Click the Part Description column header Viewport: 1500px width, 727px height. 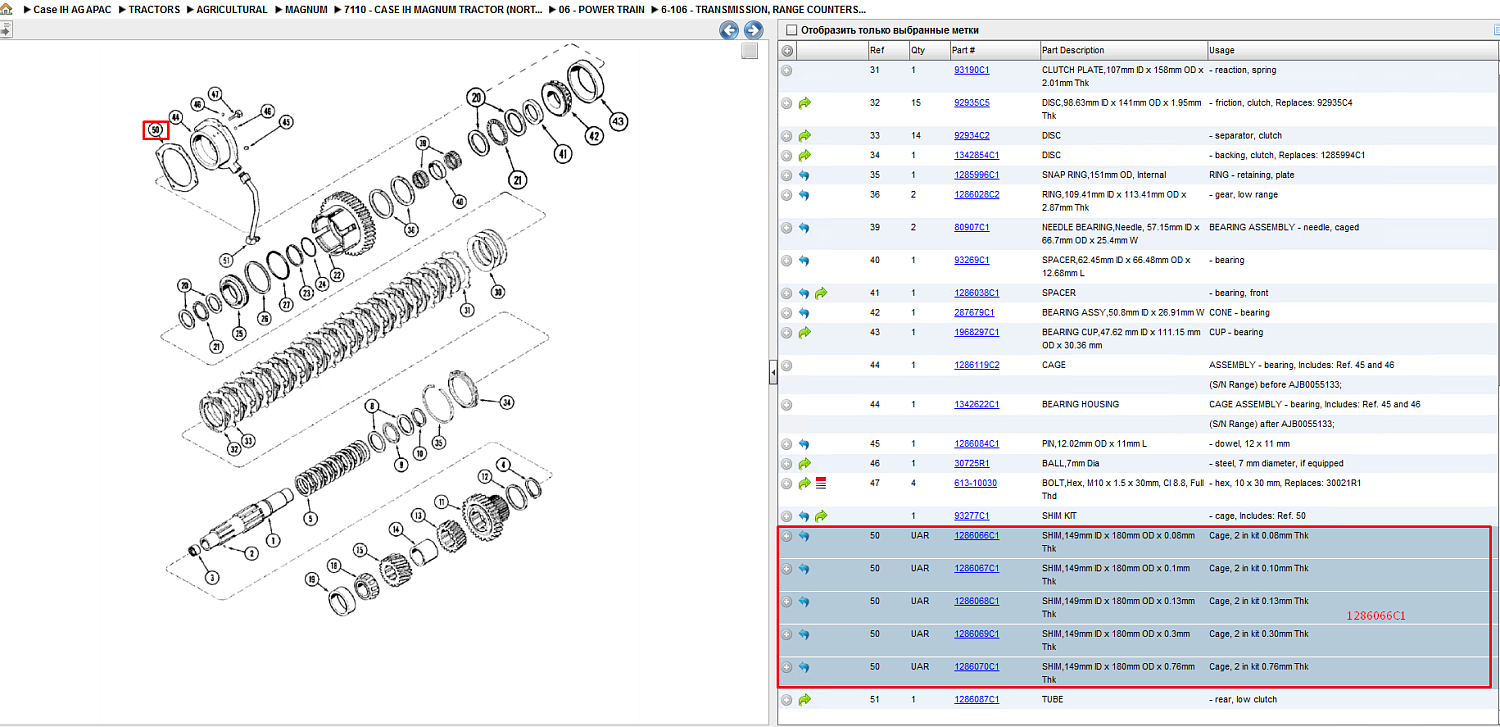tap(1122, 51)
